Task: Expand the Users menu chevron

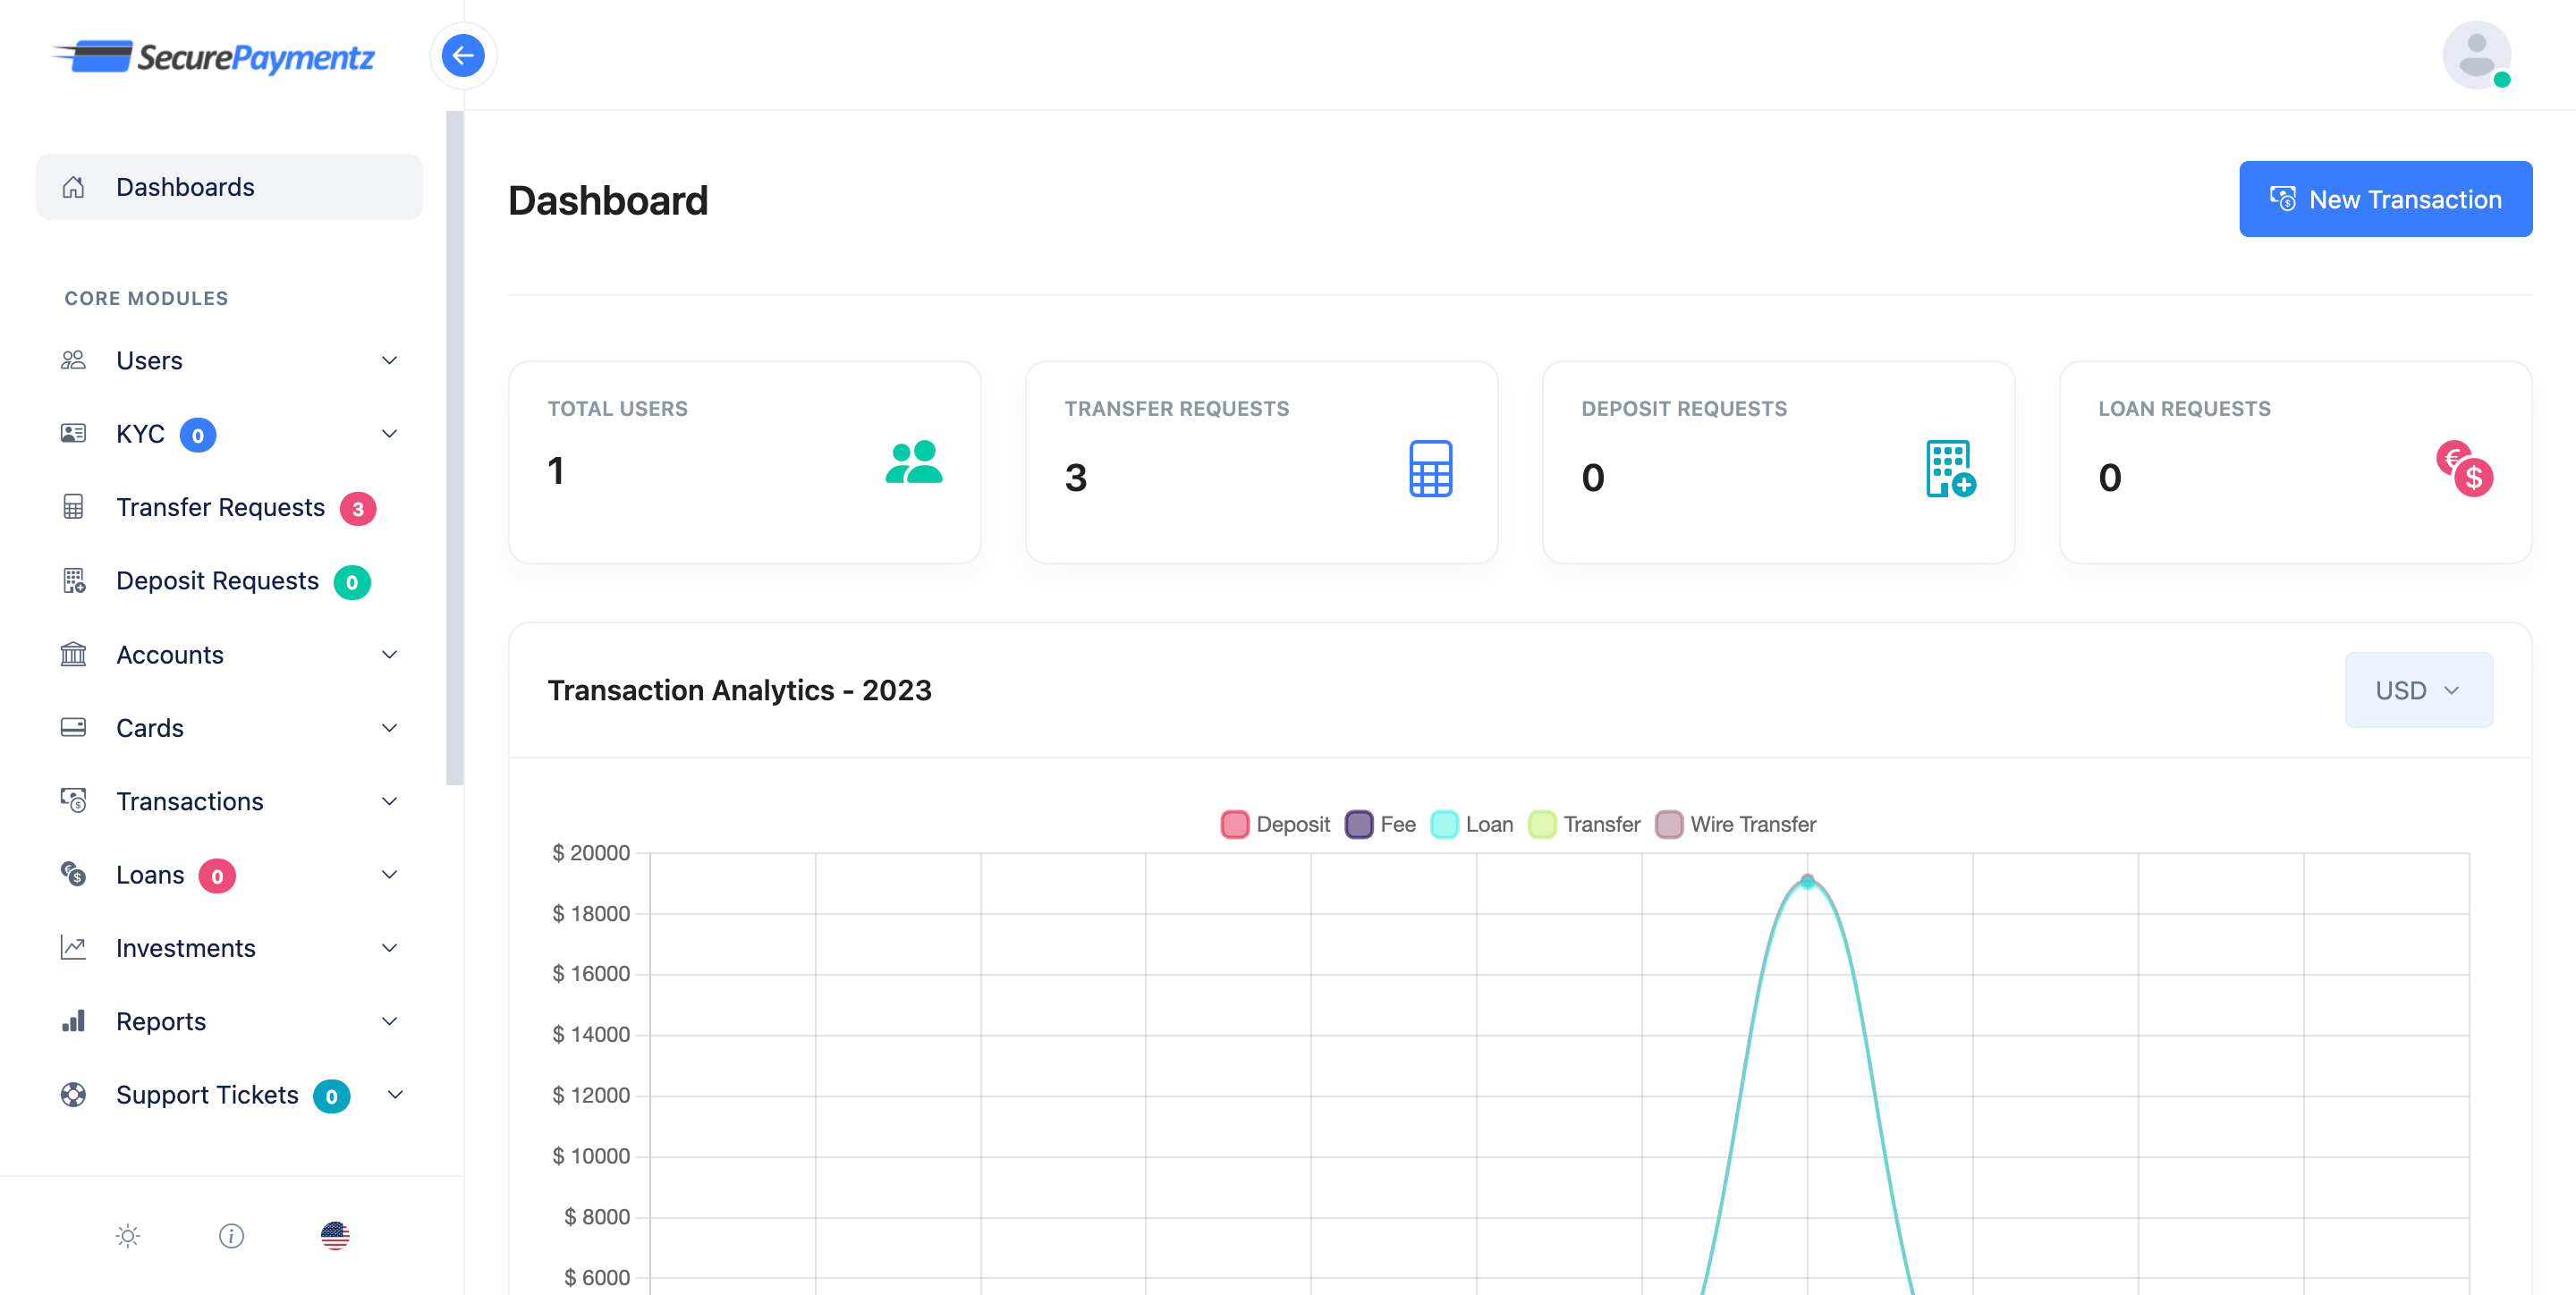Action: (x=390, y=360)
